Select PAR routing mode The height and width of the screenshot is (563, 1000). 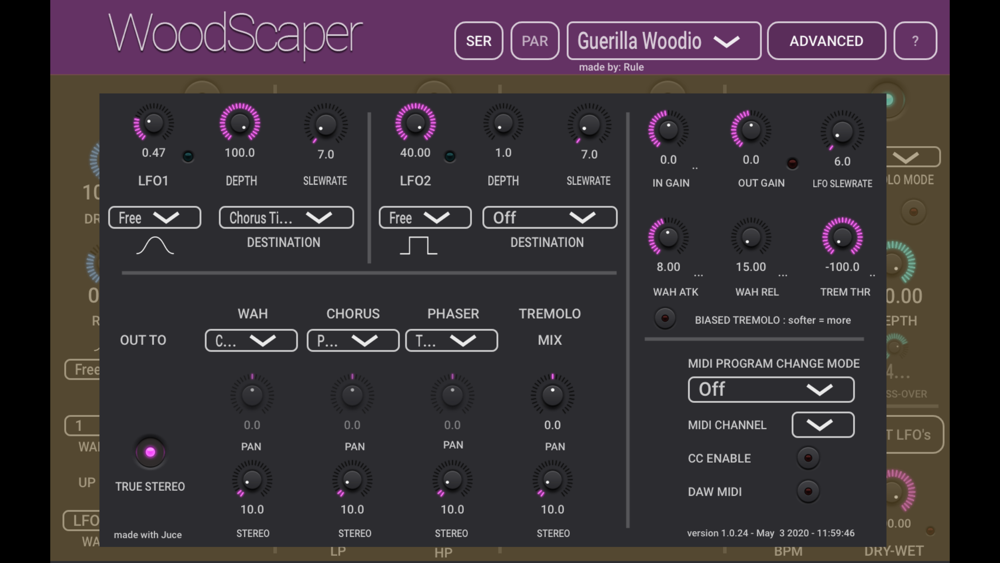pyautogui.click(x=535, y=42)
